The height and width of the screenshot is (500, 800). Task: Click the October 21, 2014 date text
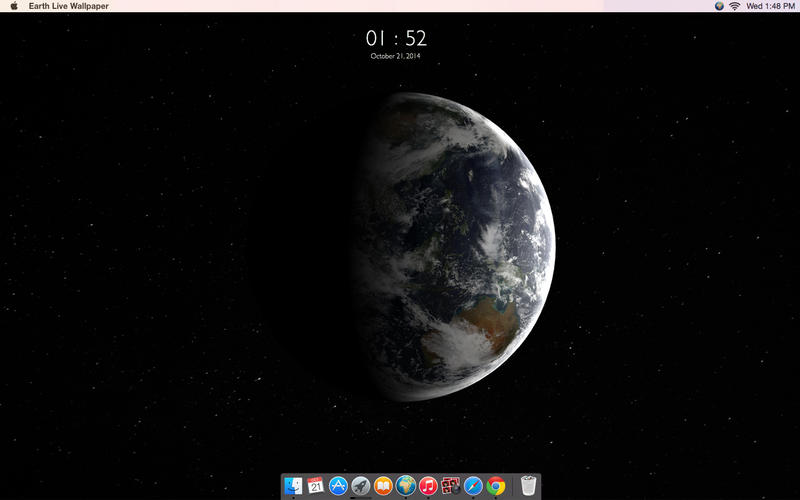tap(396, 57)
